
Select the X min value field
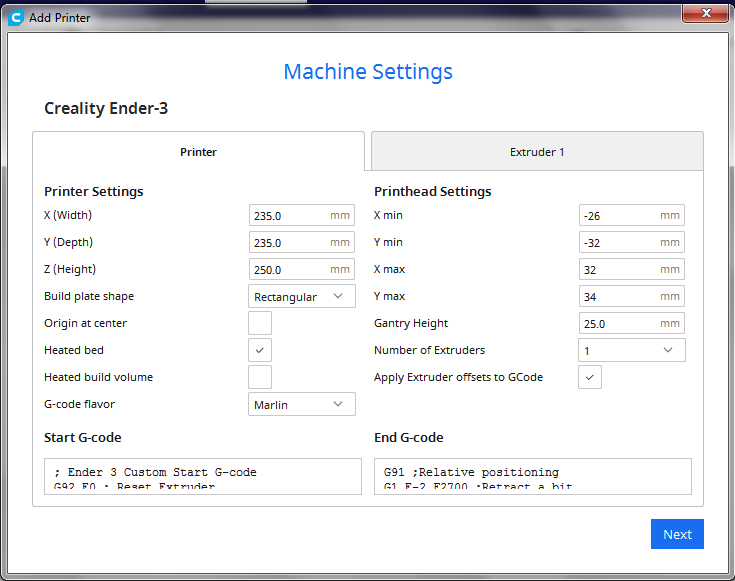pos(632,216)
